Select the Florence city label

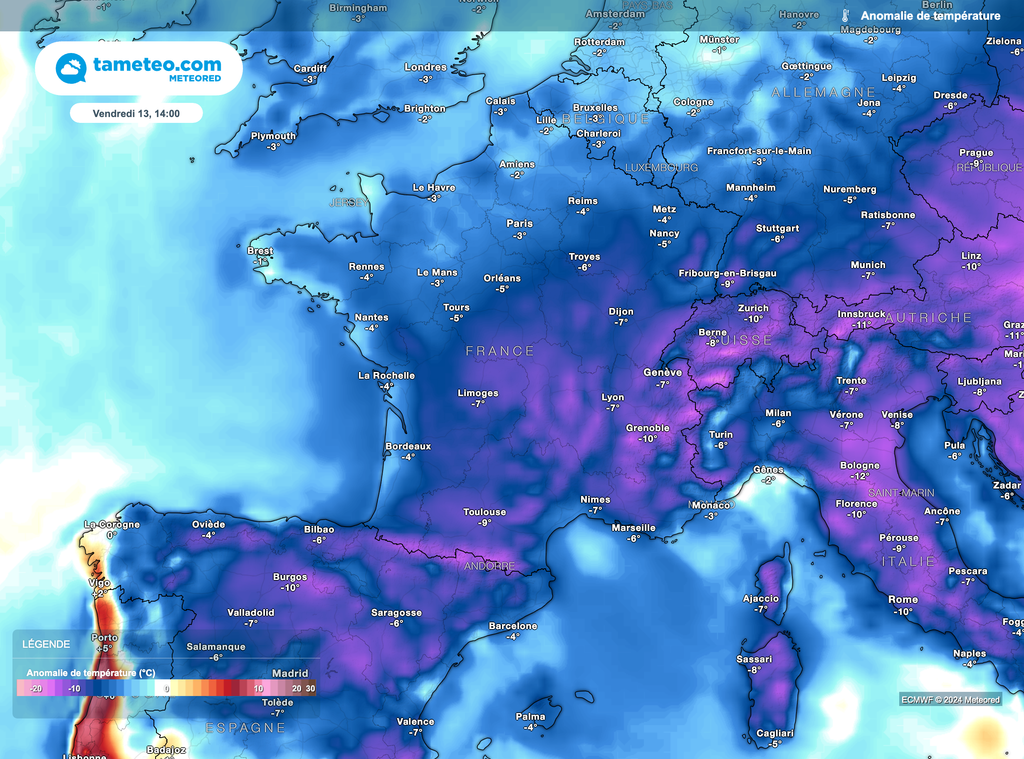click(x=856, y=504)
